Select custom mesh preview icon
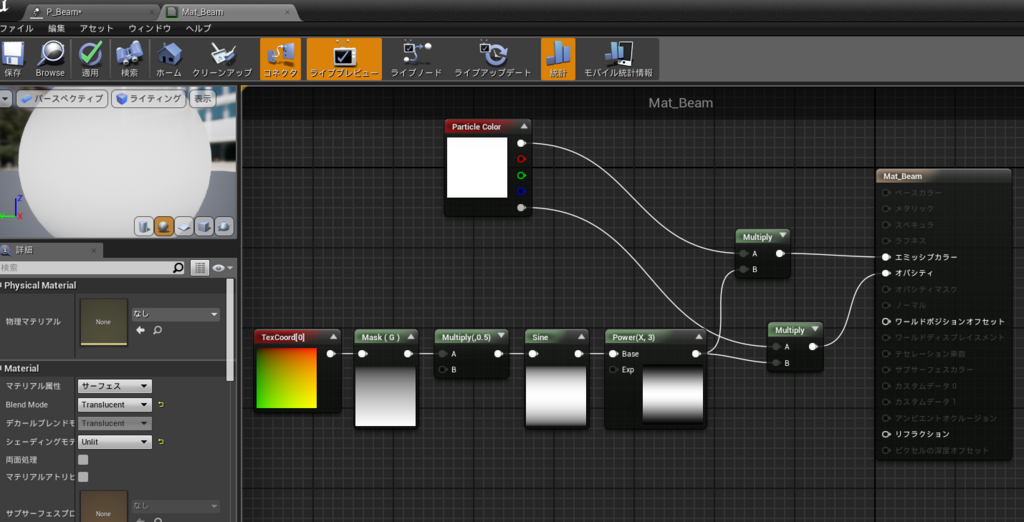Screen dimensions: 1024x522 224,226
